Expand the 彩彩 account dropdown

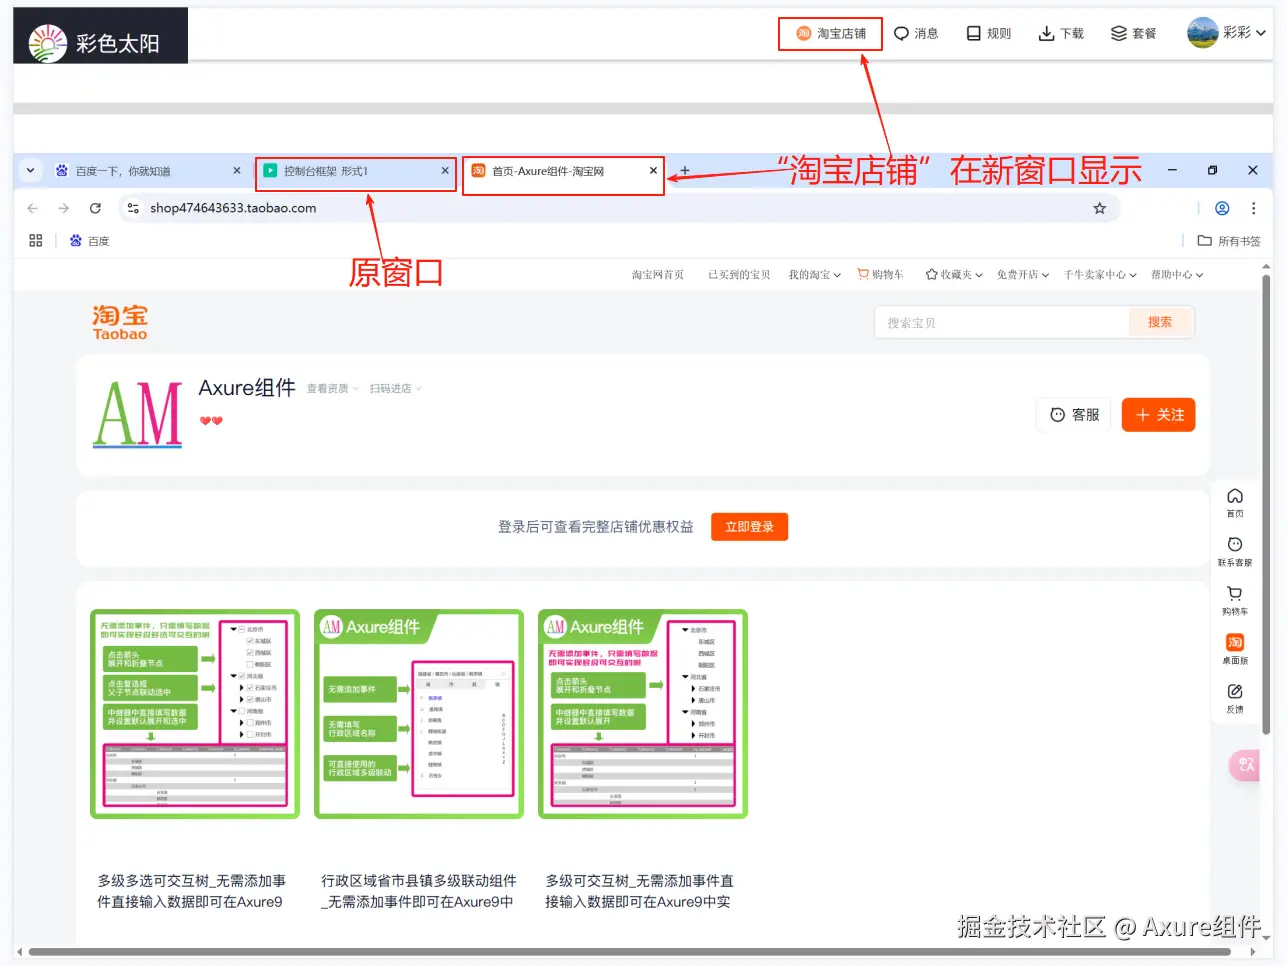pos(1227,33)
